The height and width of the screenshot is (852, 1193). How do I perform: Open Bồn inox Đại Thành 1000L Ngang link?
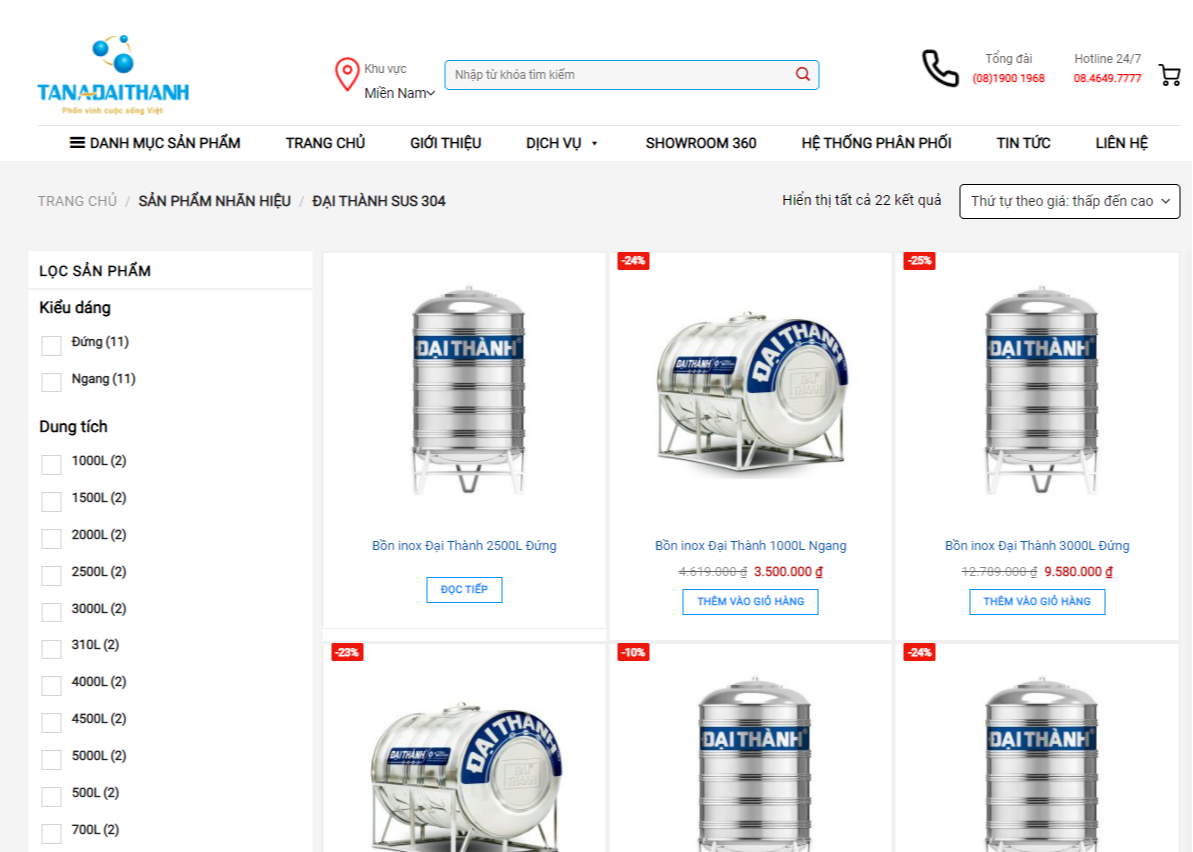[751, 545]
